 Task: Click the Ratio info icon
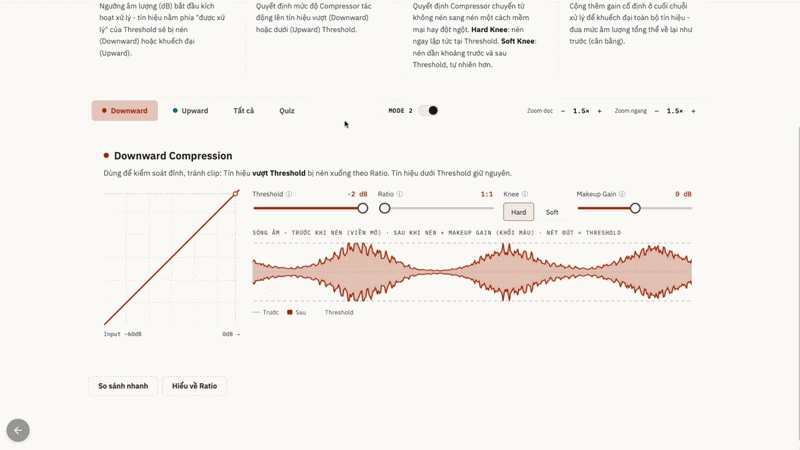[399, 194]
